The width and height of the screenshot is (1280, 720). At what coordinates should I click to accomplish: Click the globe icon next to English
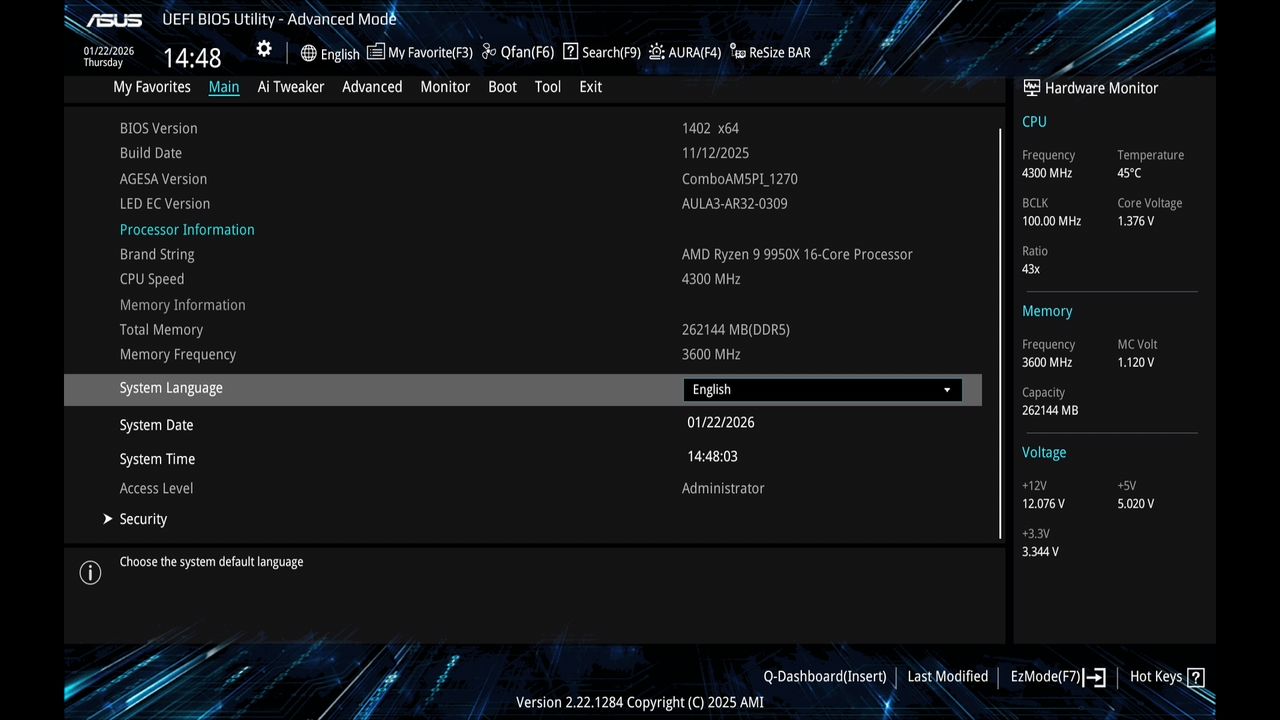[308, 53]
